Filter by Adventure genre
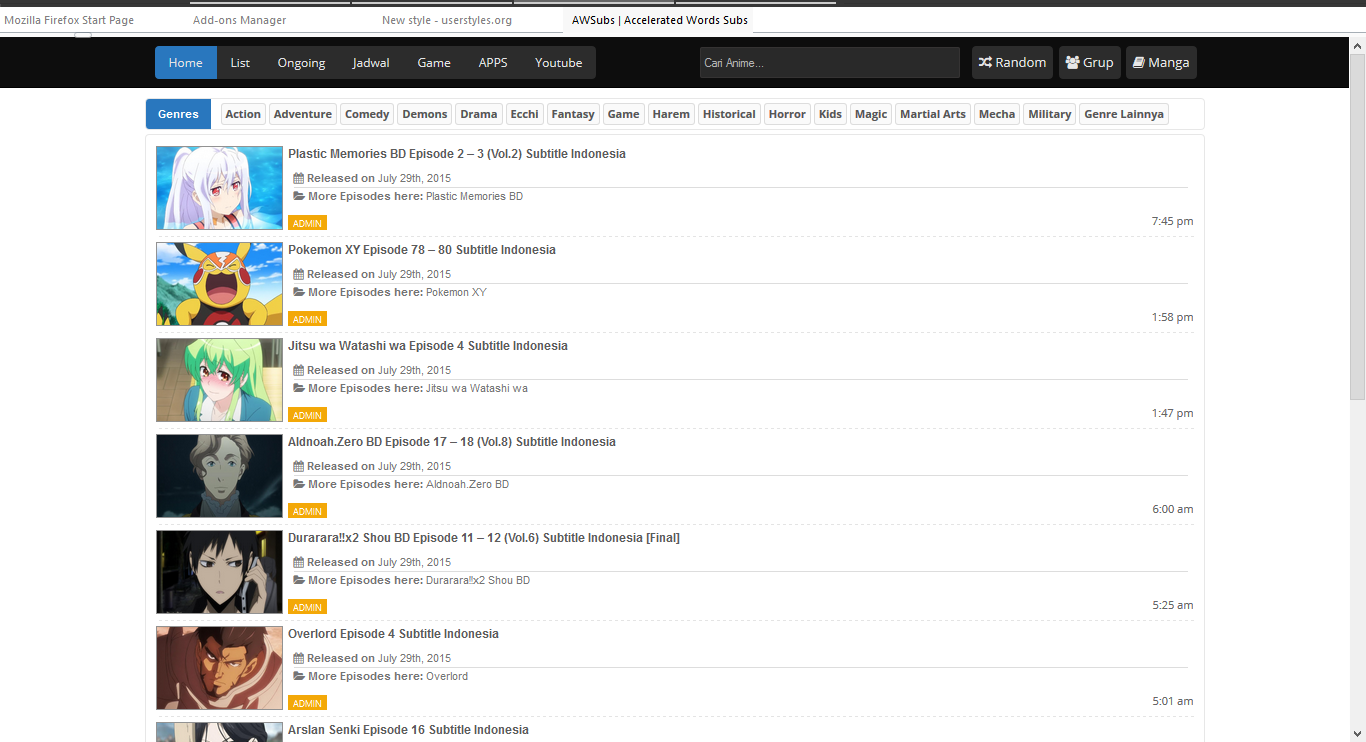The width and height of the screenshot is (1366, 742). 302,114
